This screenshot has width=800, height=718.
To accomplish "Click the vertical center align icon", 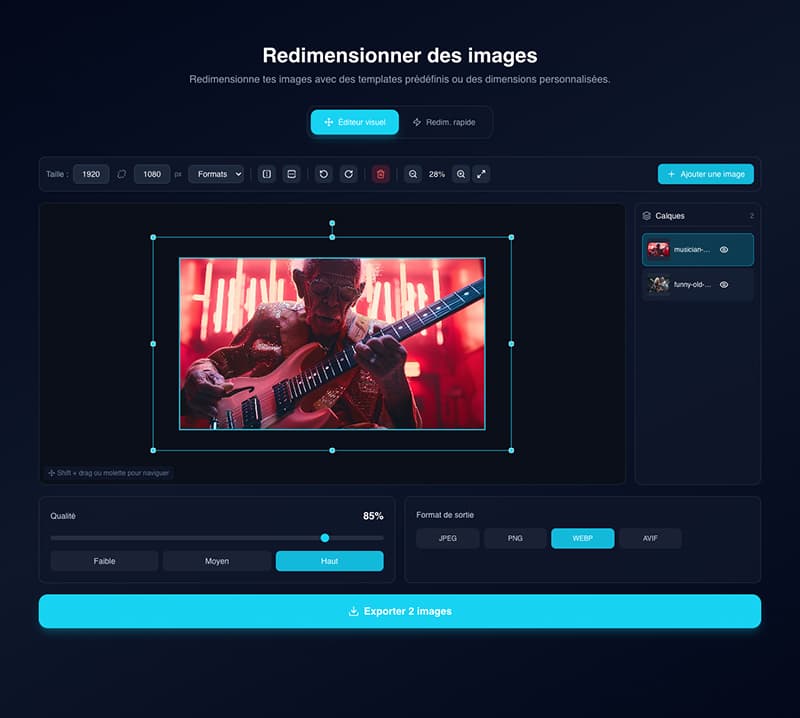I will pyautogui.click(x=291, y=174).
